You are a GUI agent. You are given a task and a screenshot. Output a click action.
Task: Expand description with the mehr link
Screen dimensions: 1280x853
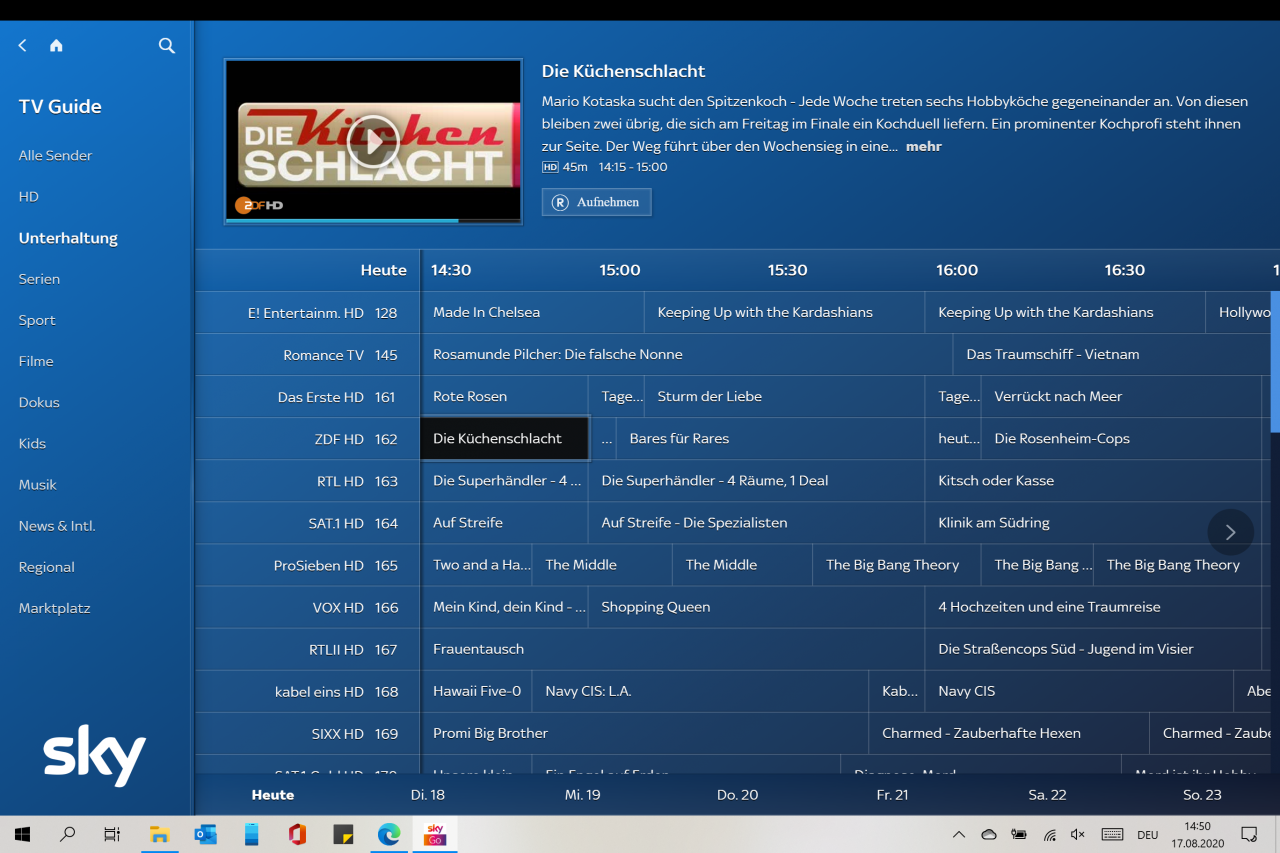(924, 146)
